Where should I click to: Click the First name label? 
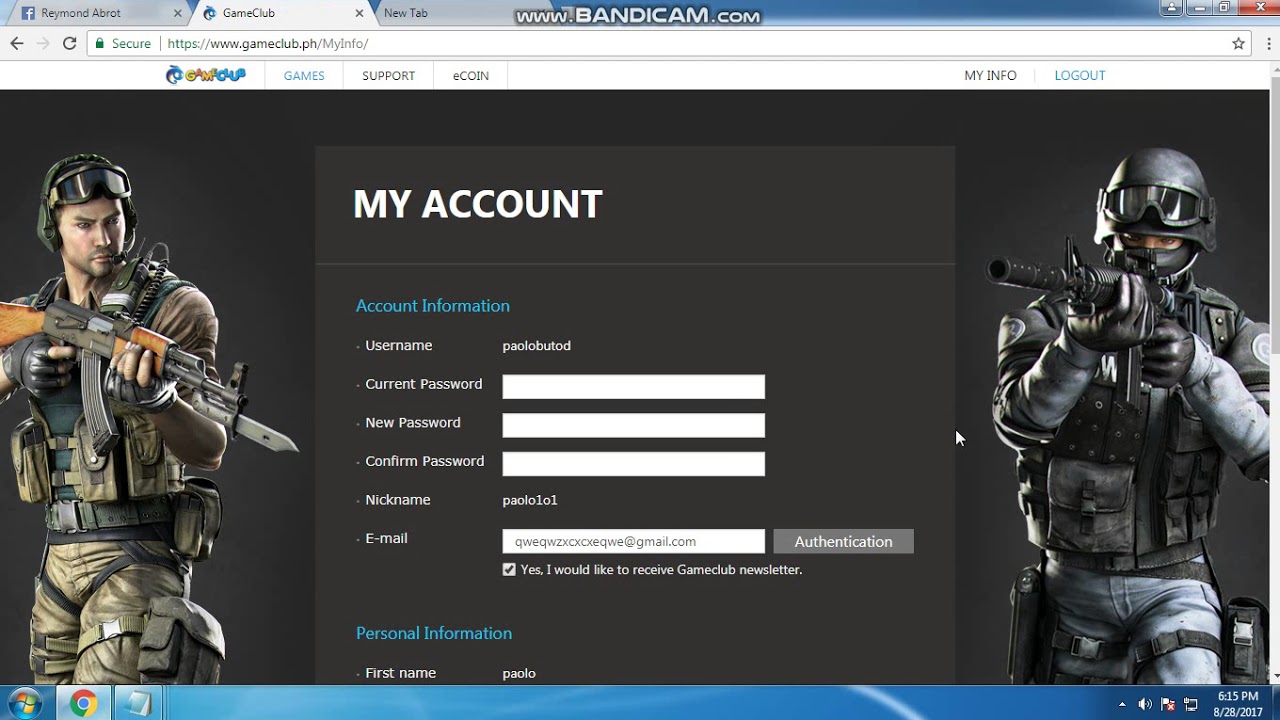[400, 673]
